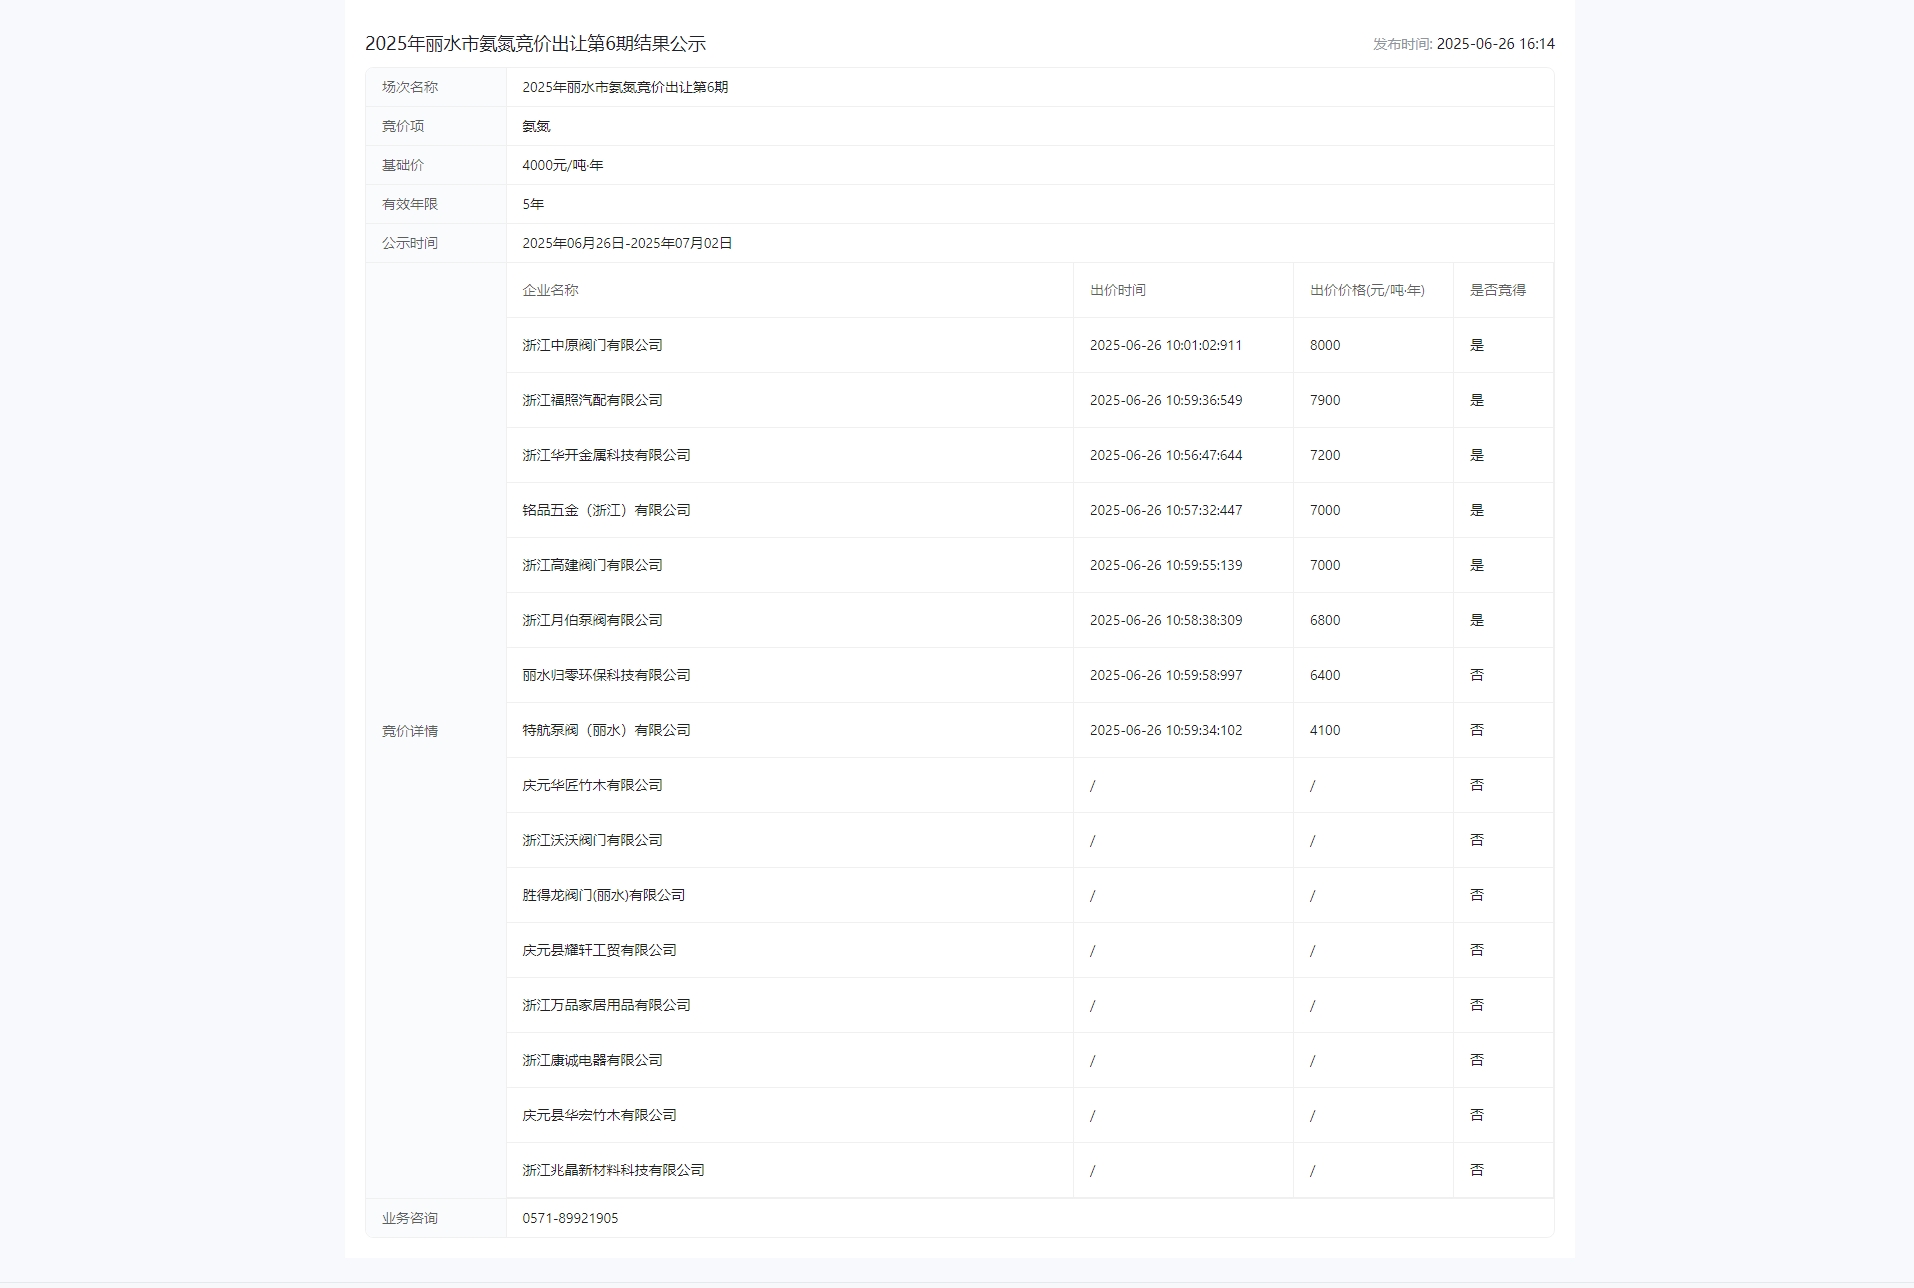Click 是 in the 浙江中原阀门 row
1914x1288 pixels.
[x=1477, y=345]
